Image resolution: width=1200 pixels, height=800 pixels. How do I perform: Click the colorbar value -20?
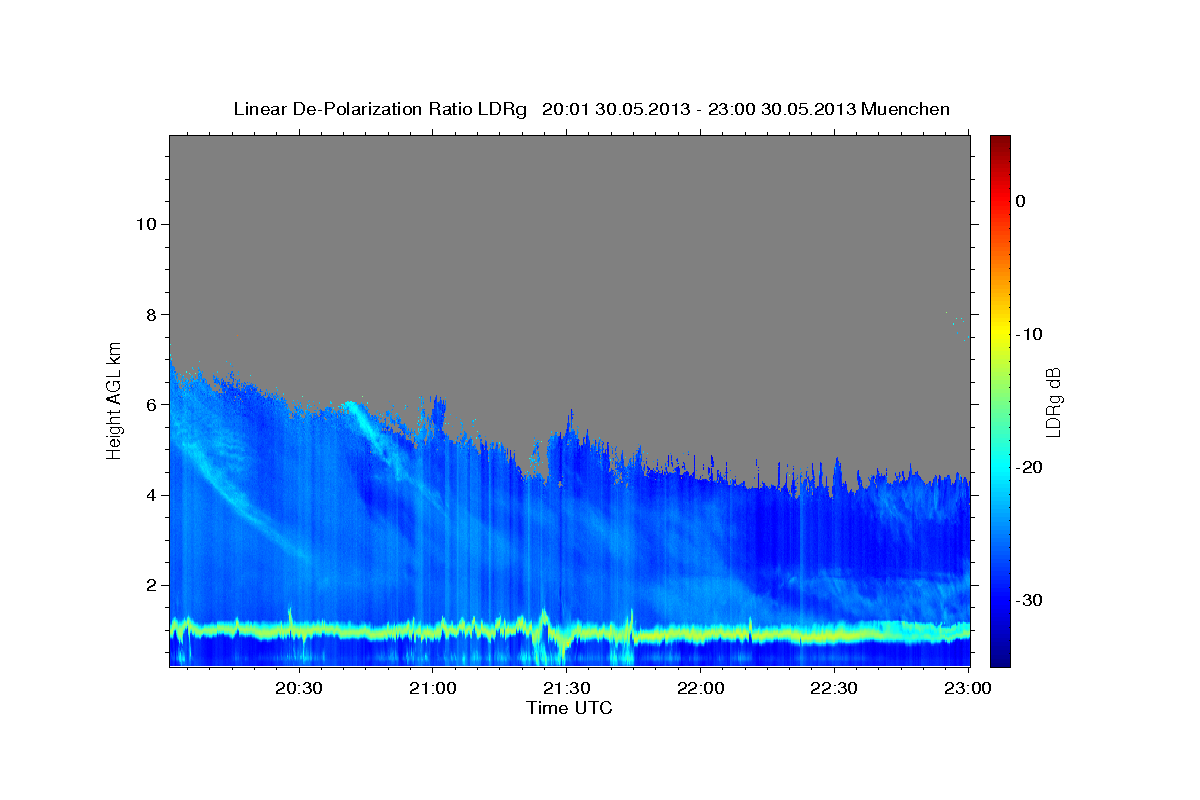[1030, 467]
